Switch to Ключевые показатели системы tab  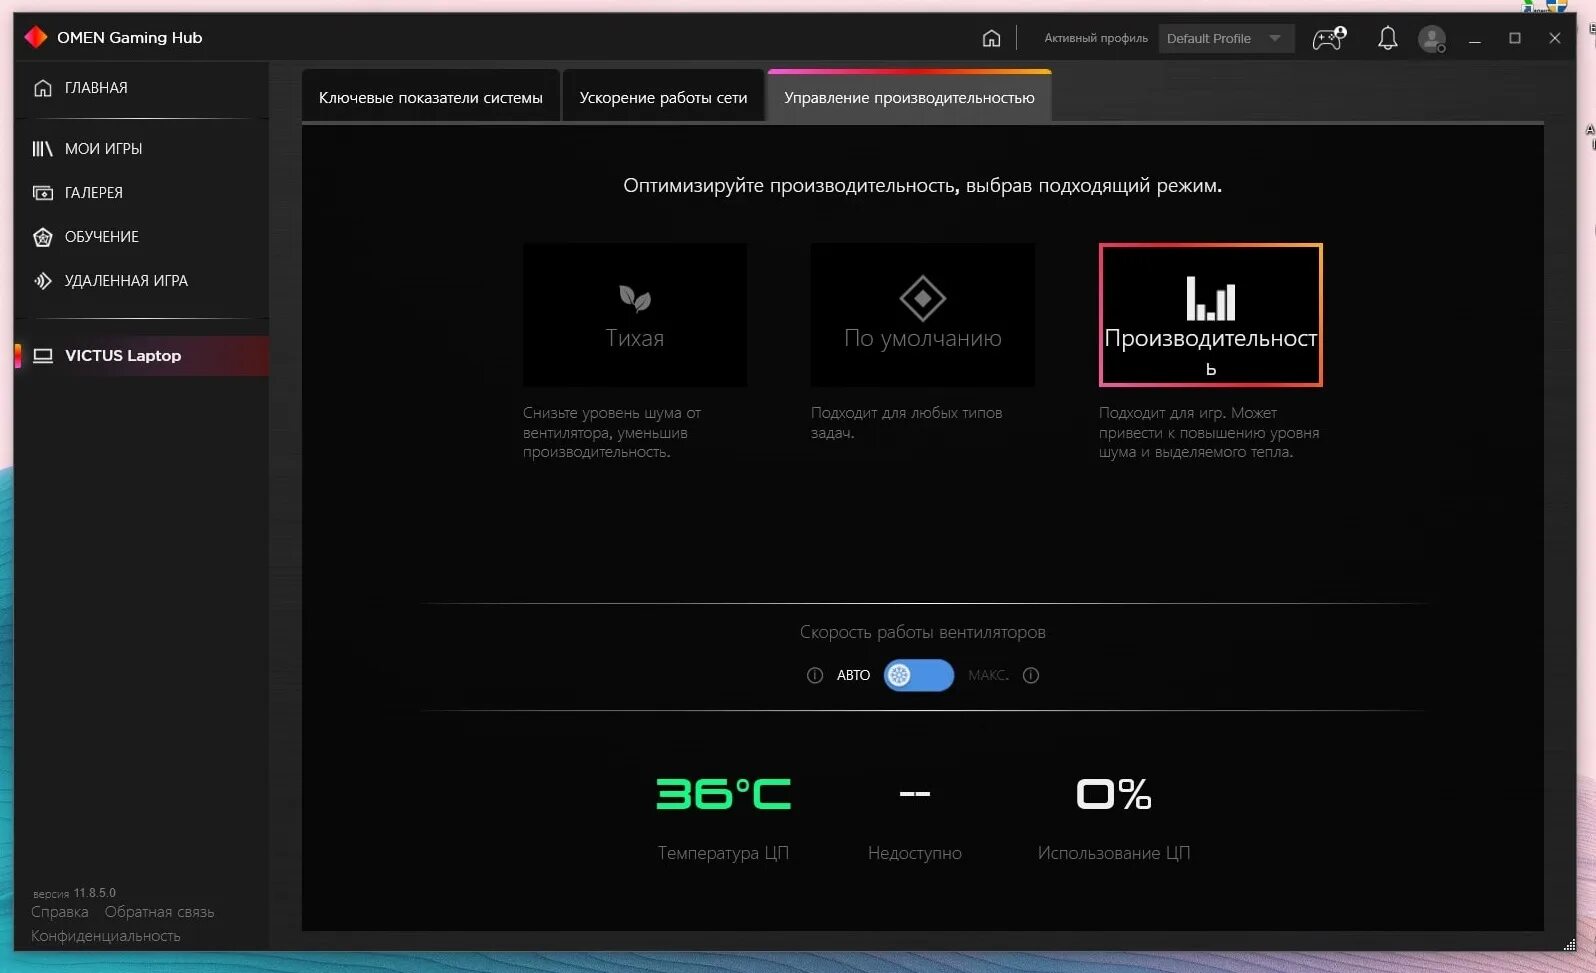431,97
